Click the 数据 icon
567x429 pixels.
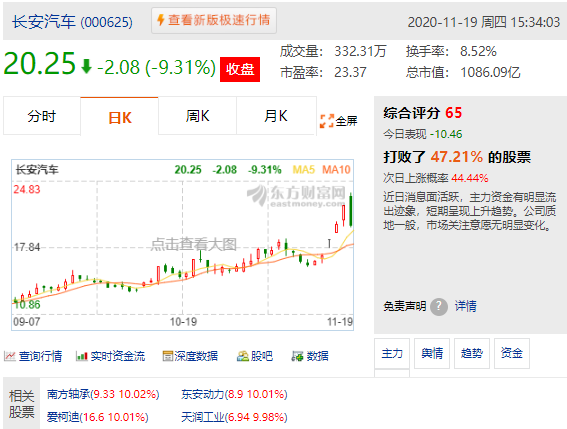point(297,356)
